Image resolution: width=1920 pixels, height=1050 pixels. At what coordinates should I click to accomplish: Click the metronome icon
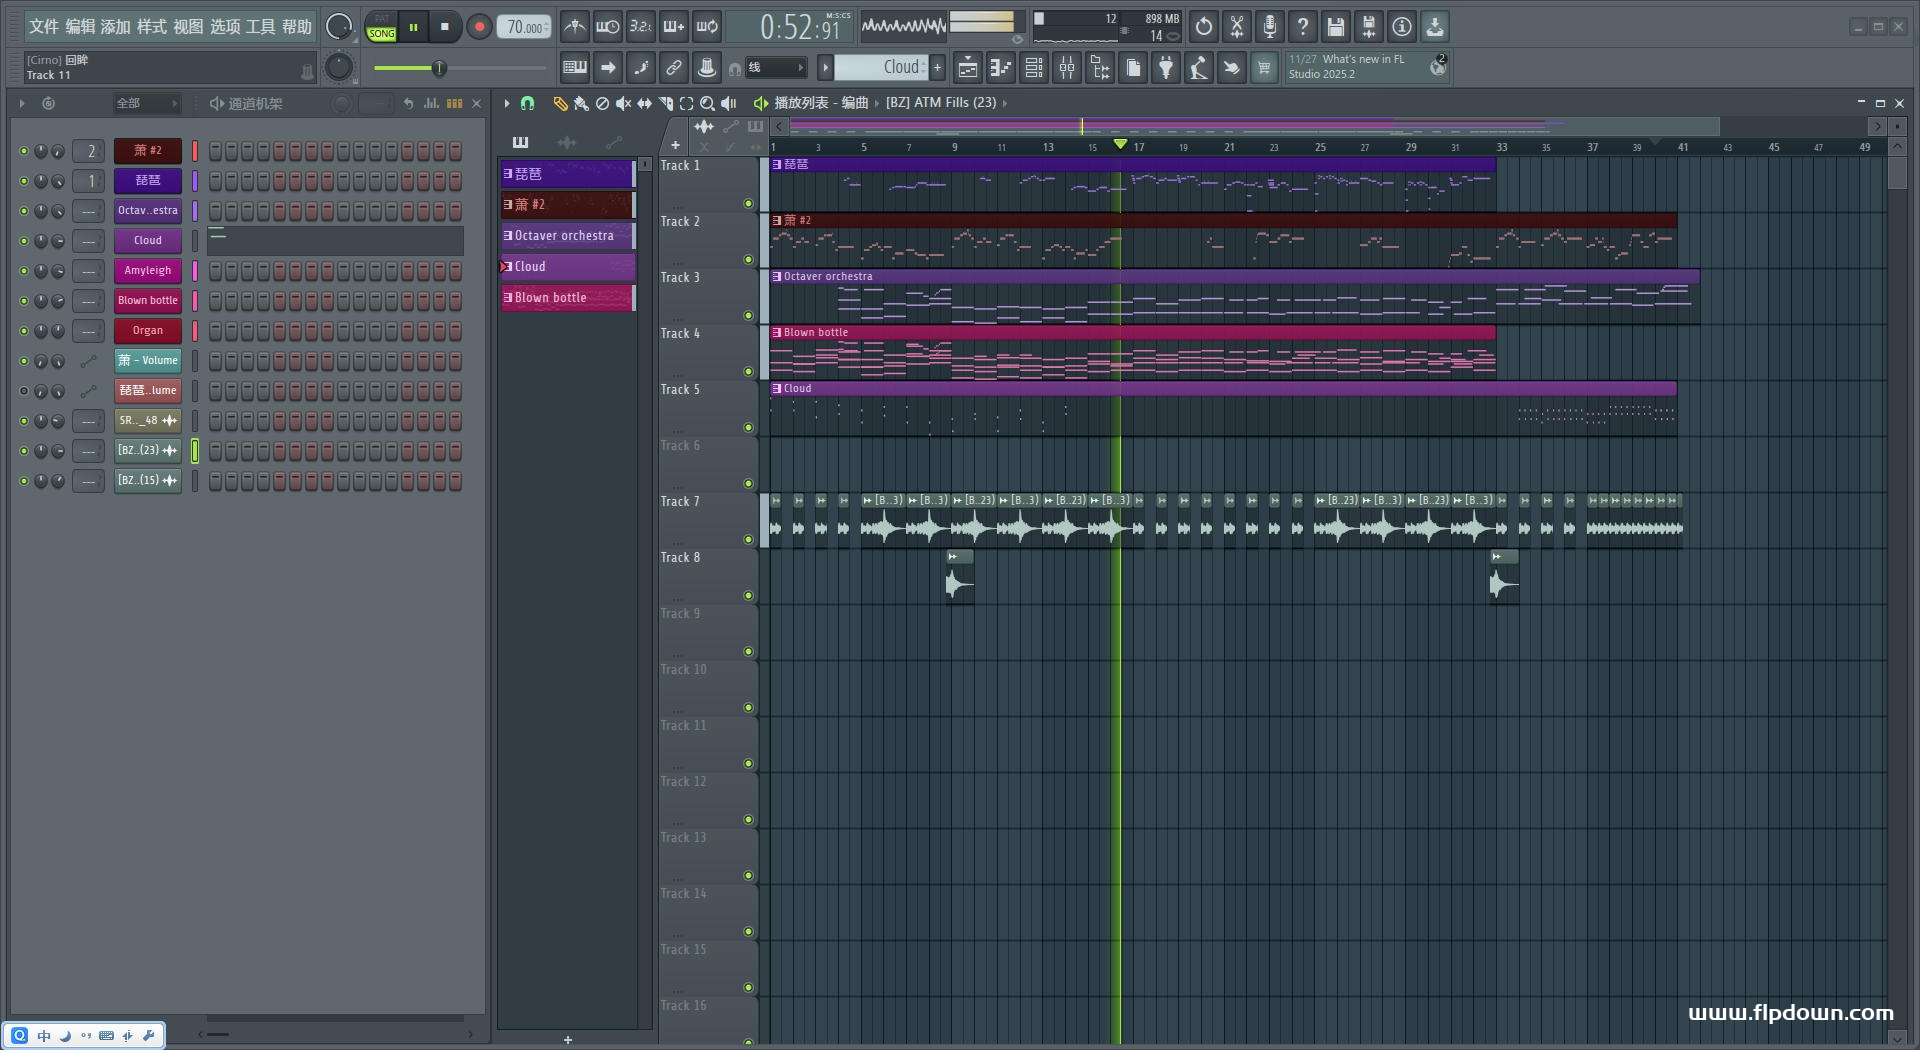[x=574, y=27]
